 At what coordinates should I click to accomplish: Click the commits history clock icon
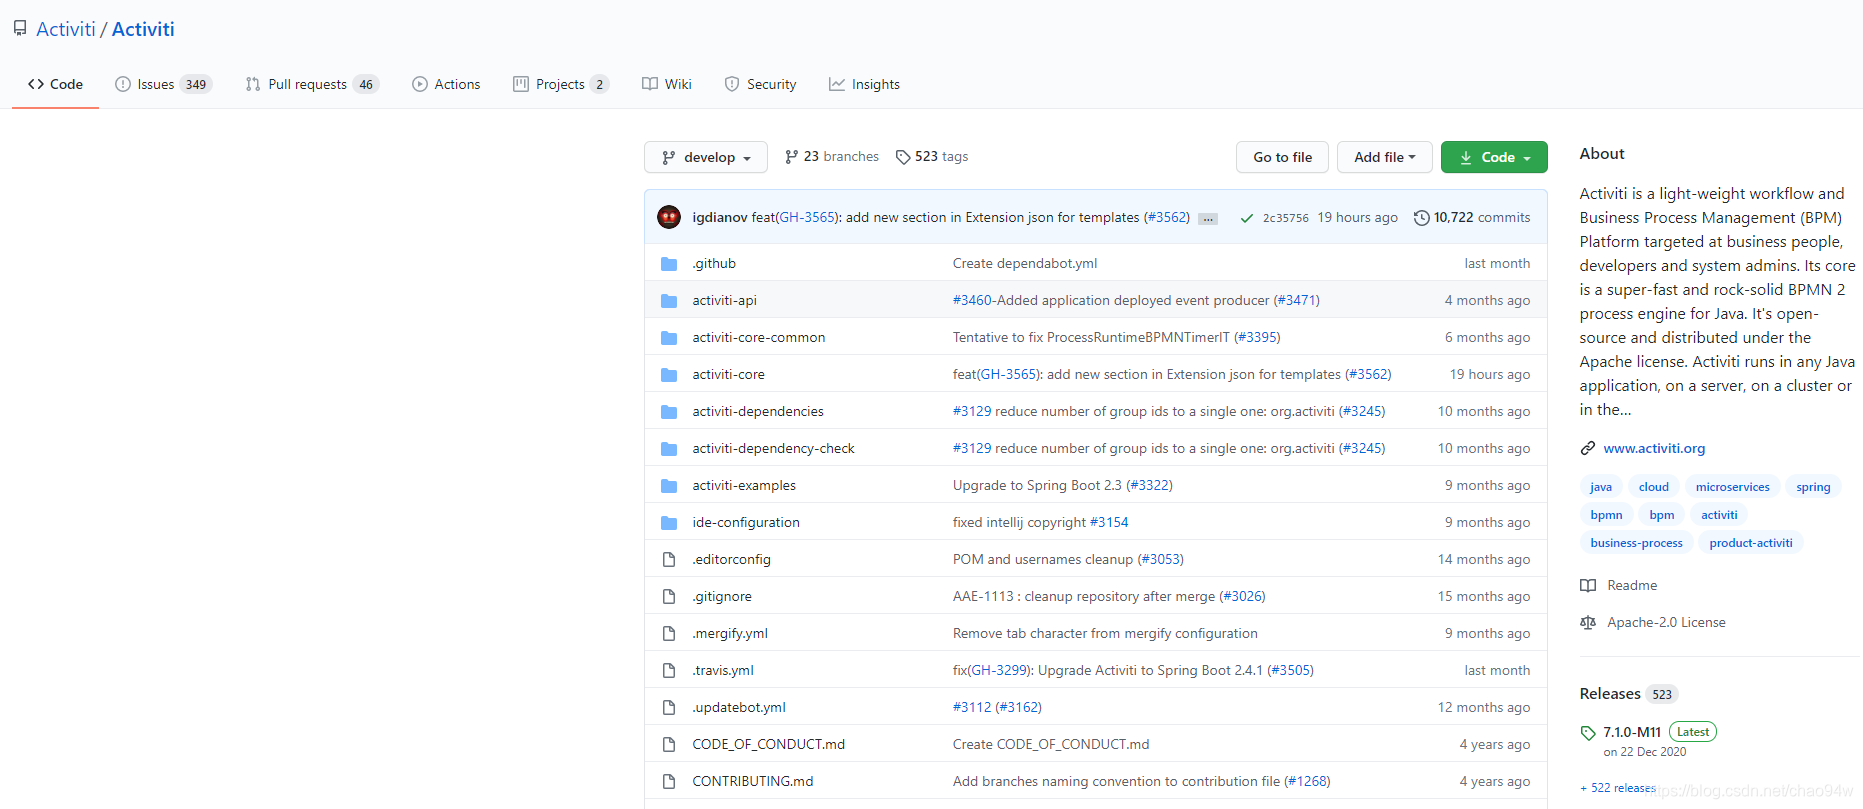[x=1421, y=218]
